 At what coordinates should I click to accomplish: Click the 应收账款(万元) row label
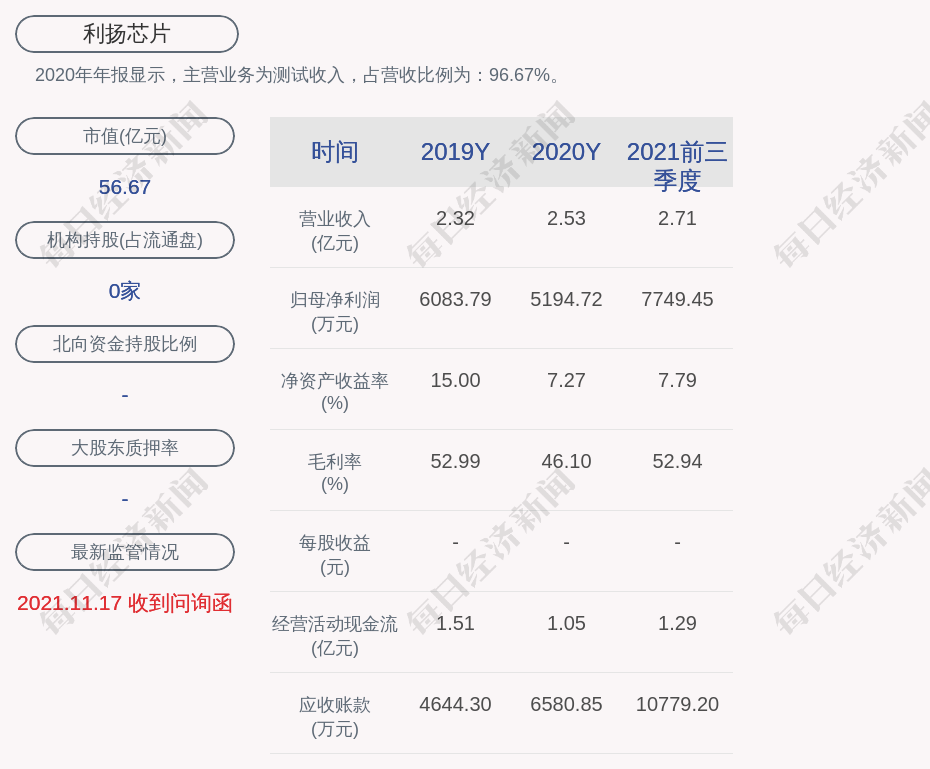(x=335, y=717)
